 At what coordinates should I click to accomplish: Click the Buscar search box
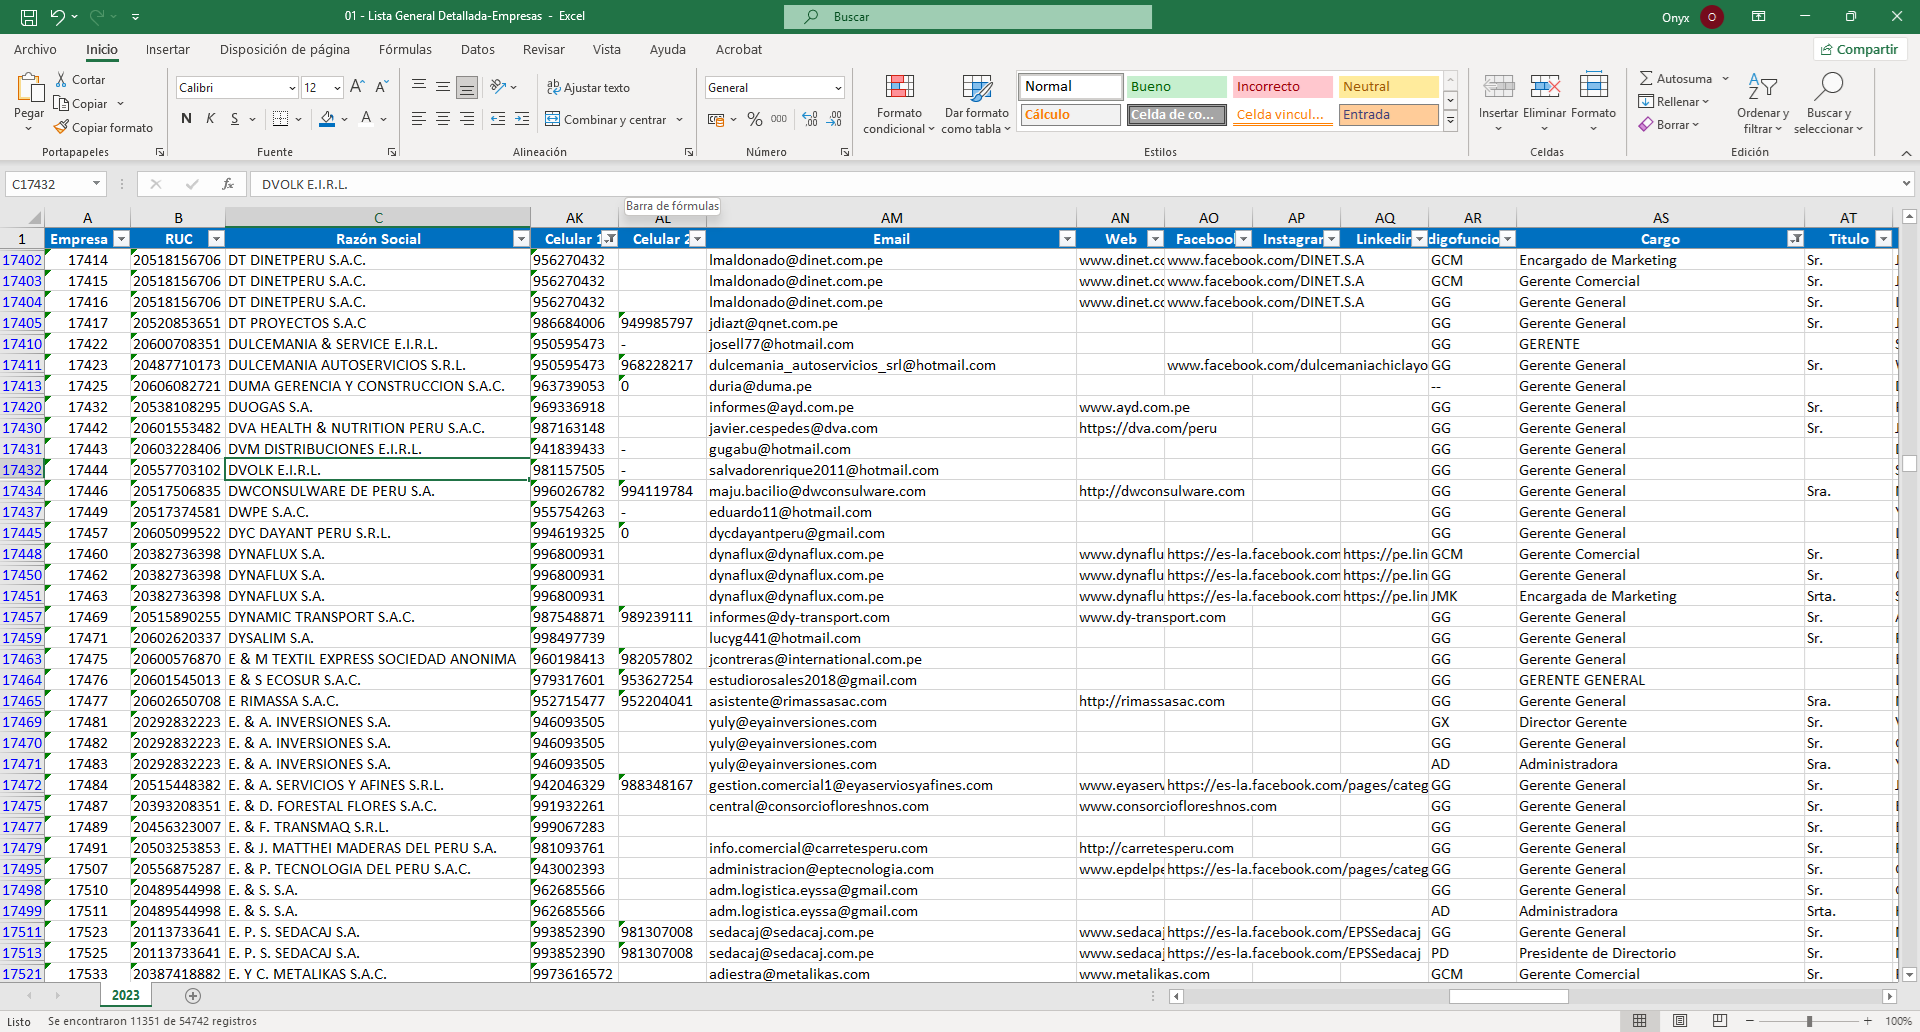(x=968, y=17)
